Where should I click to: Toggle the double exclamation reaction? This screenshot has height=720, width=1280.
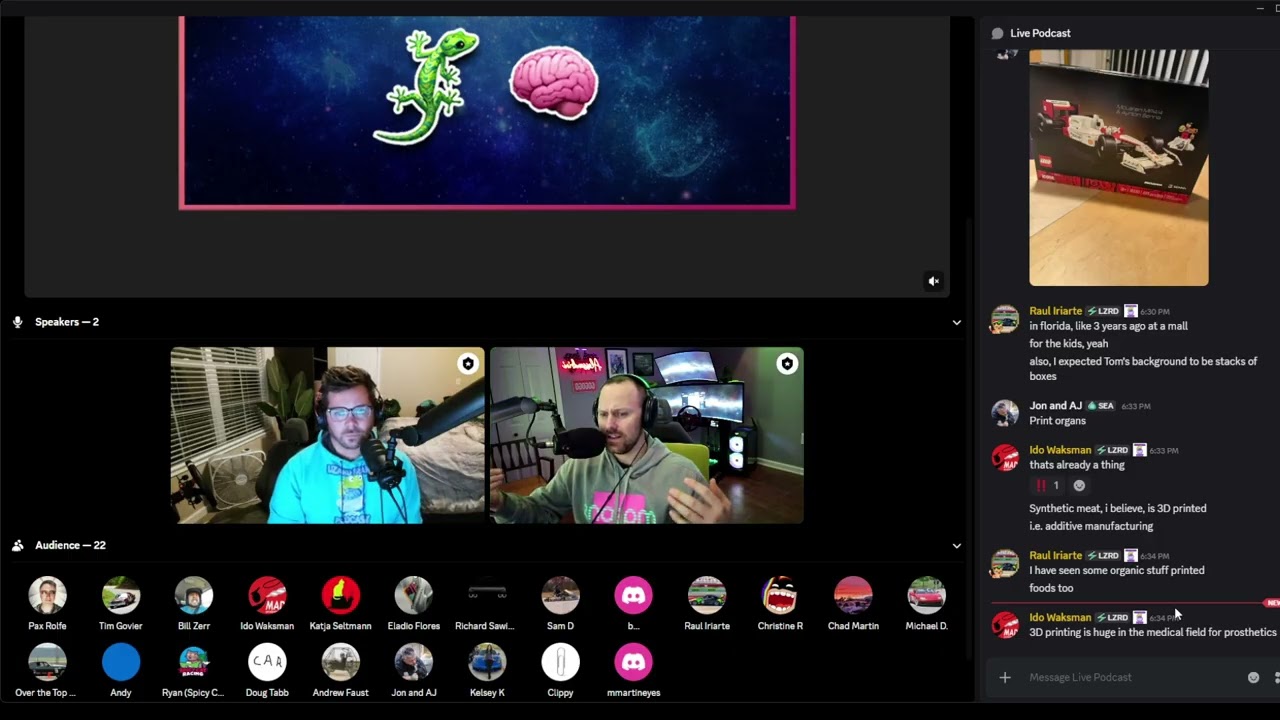coord(1047,486)
